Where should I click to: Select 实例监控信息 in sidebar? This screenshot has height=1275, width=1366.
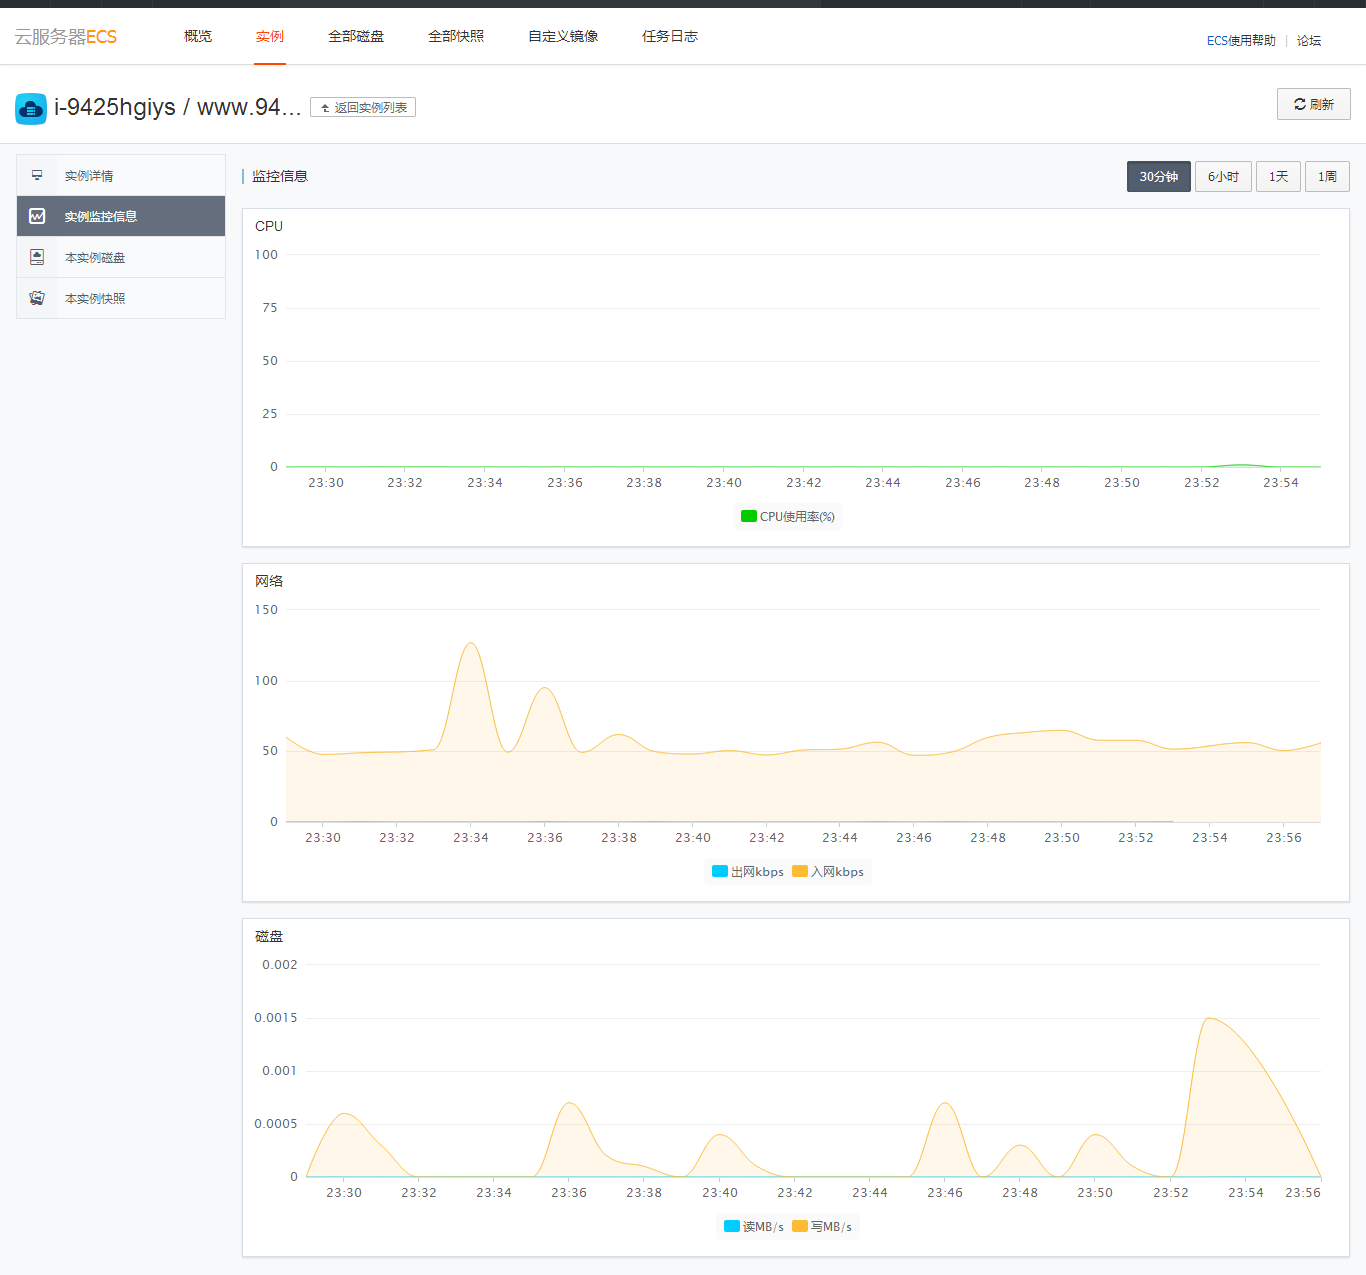121,216
